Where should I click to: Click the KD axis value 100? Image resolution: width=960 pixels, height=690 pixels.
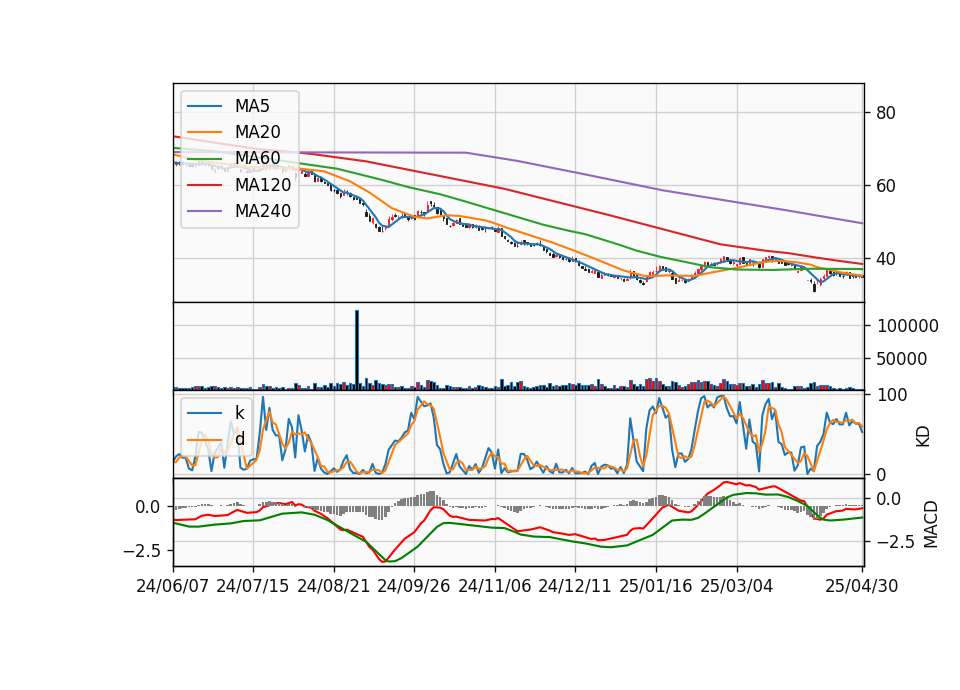click(892, 395)
